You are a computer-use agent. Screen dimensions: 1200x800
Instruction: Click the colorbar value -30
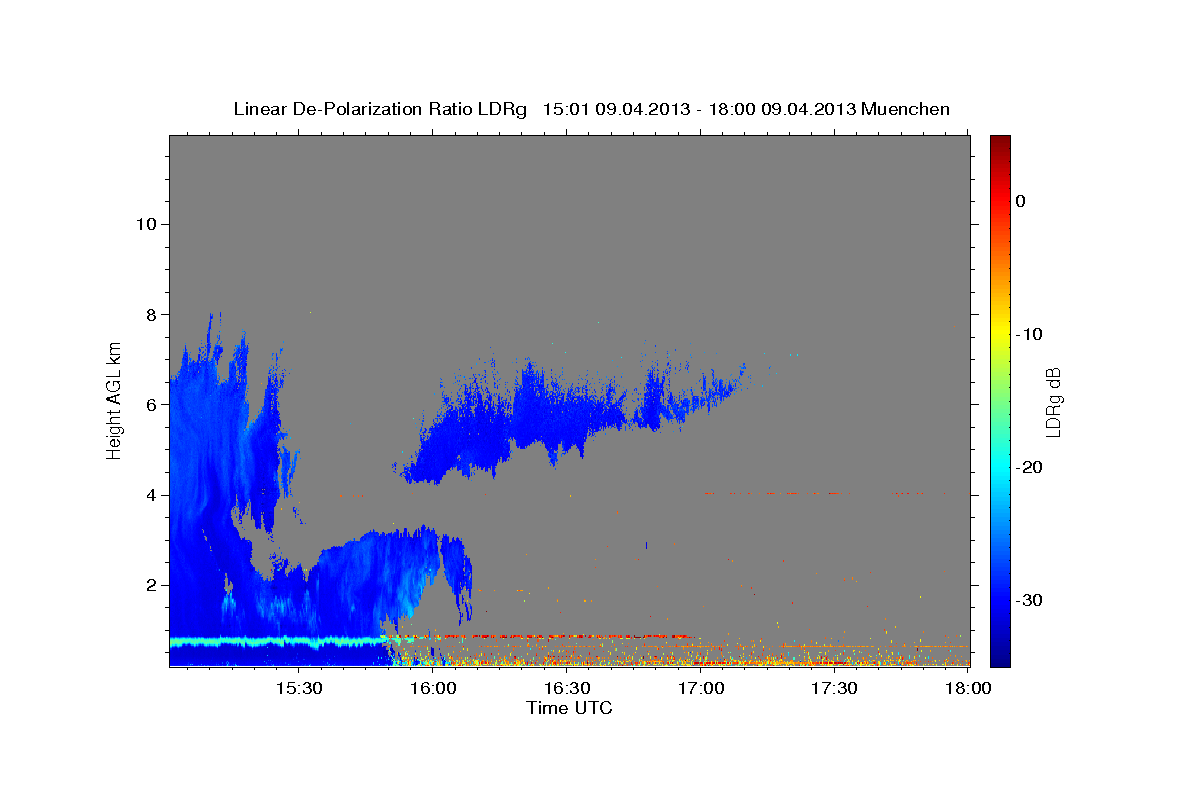(1030, 600)
